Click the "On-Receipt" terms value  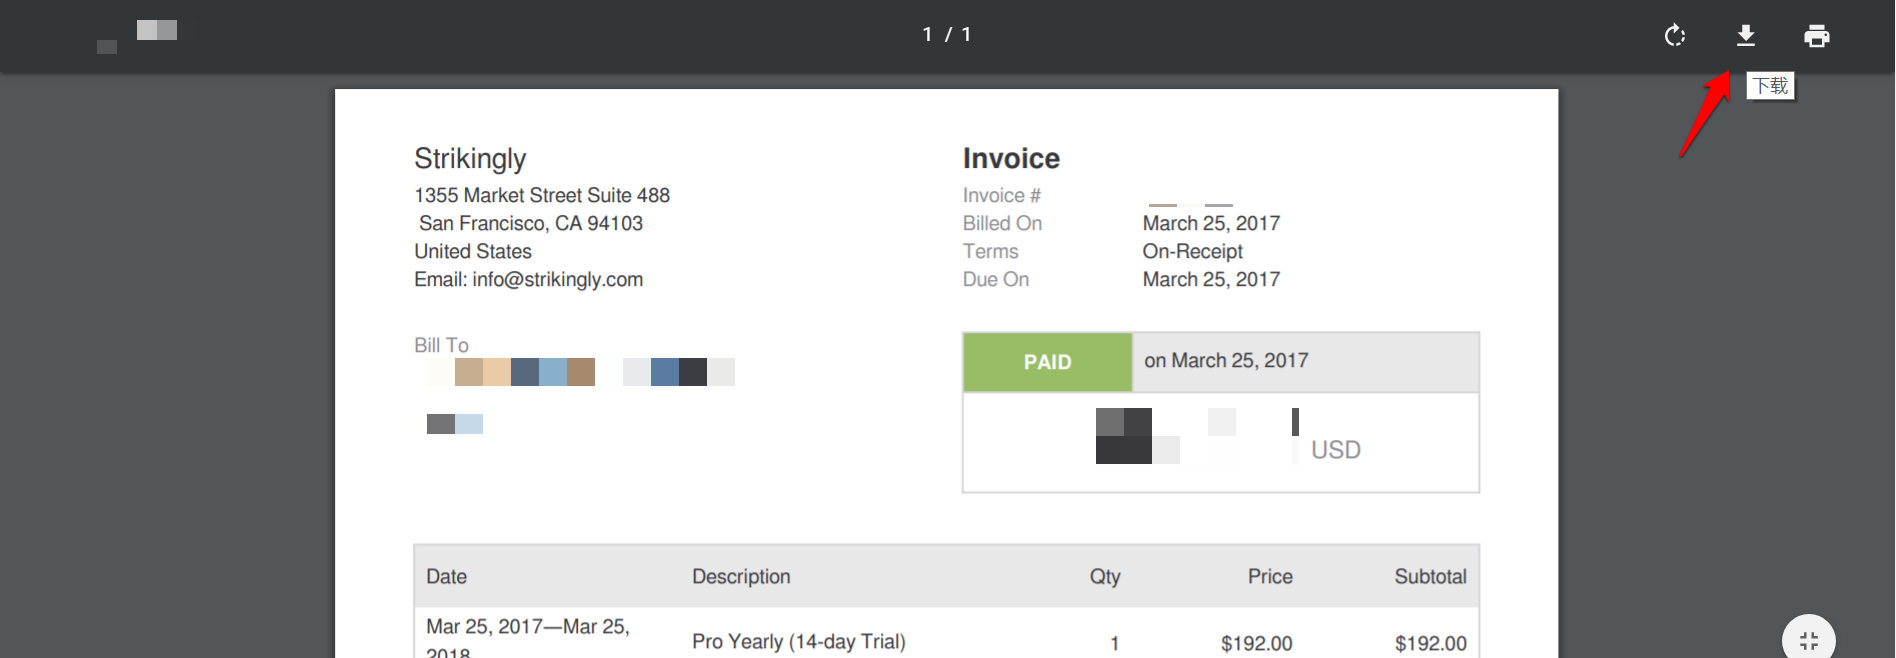[x=1193, y=251]
